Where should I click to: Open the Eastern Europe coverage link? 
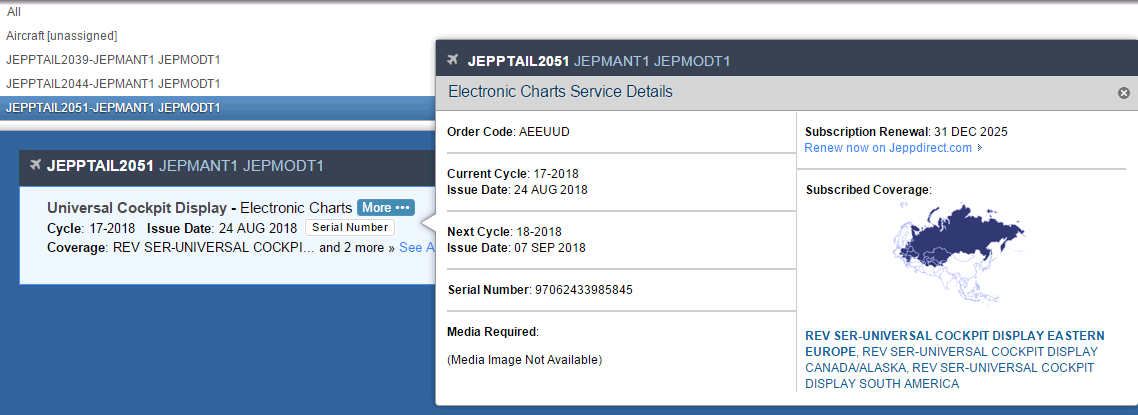(954, 343)
